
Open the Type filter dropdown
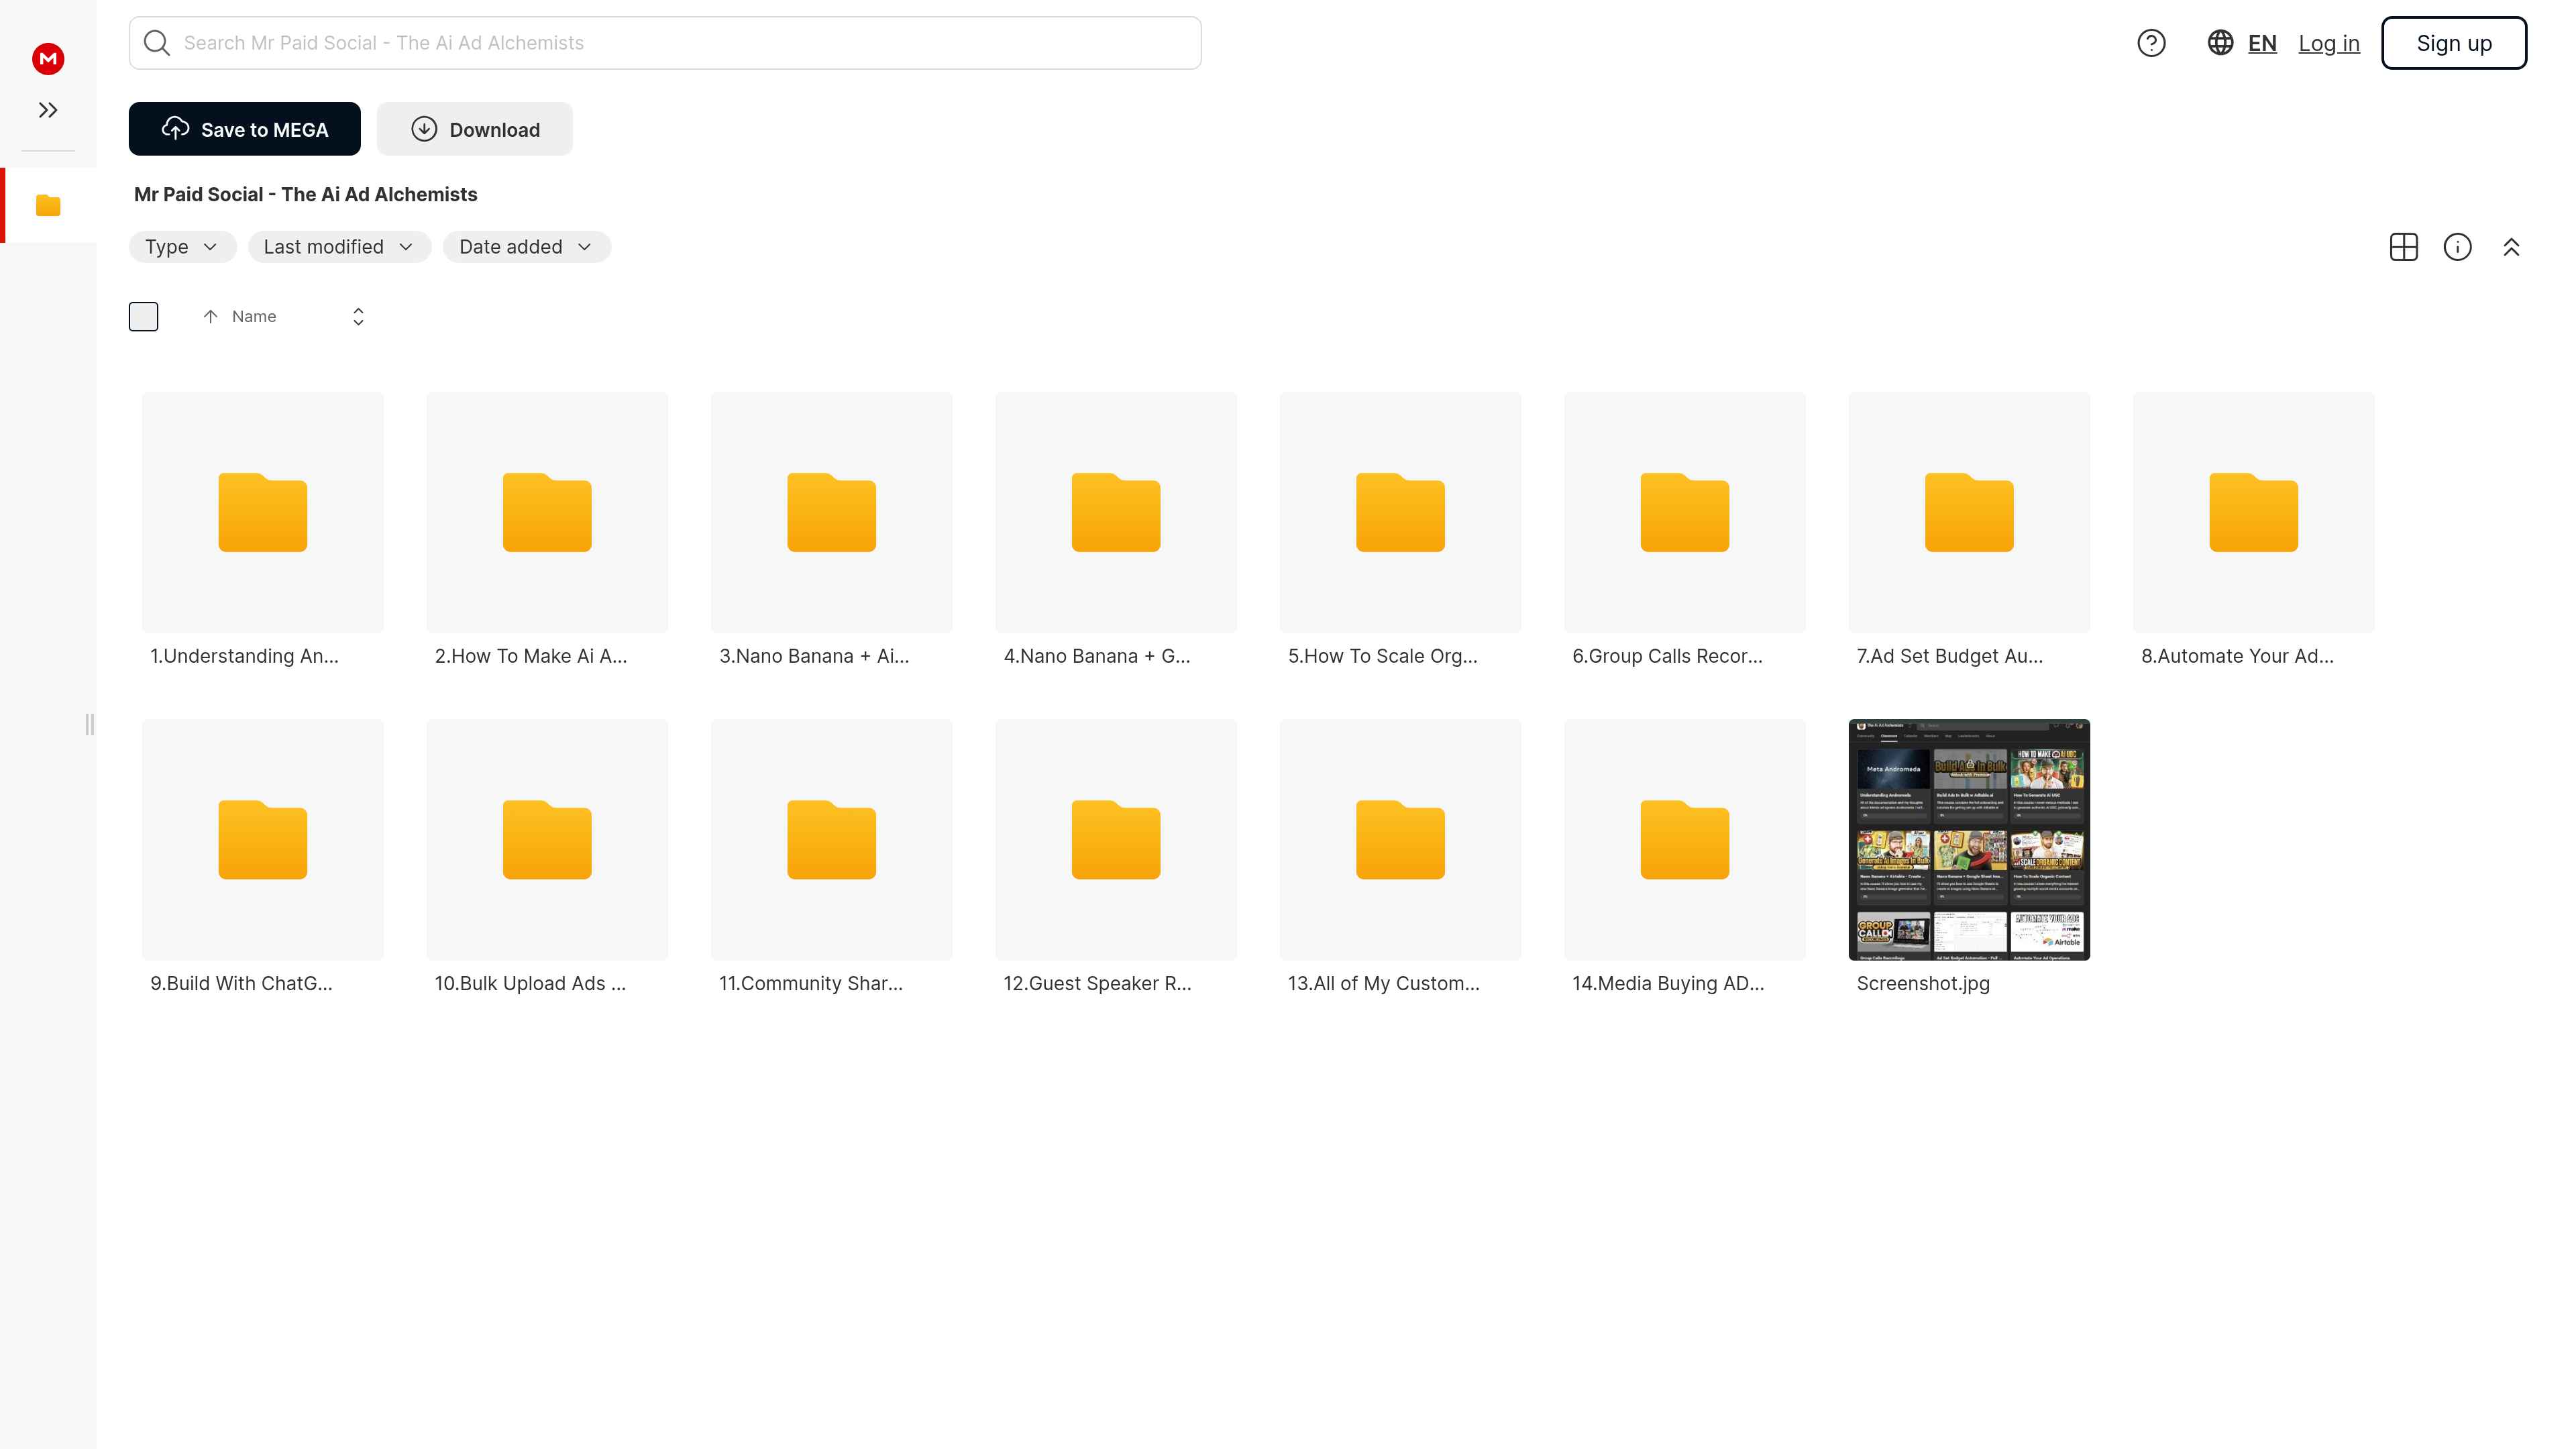182,247
